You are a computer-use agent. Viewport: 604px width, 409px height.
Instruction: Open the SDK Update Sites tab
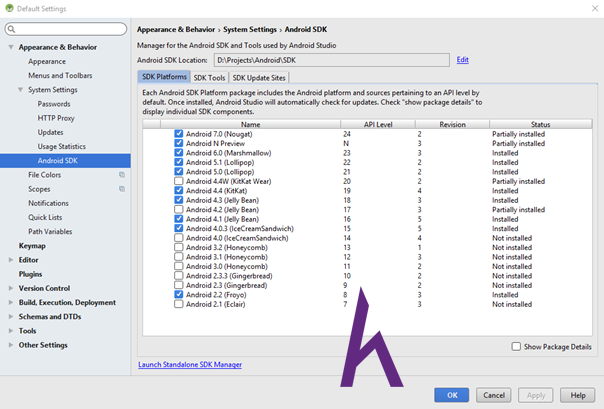[x=259, y=77]
